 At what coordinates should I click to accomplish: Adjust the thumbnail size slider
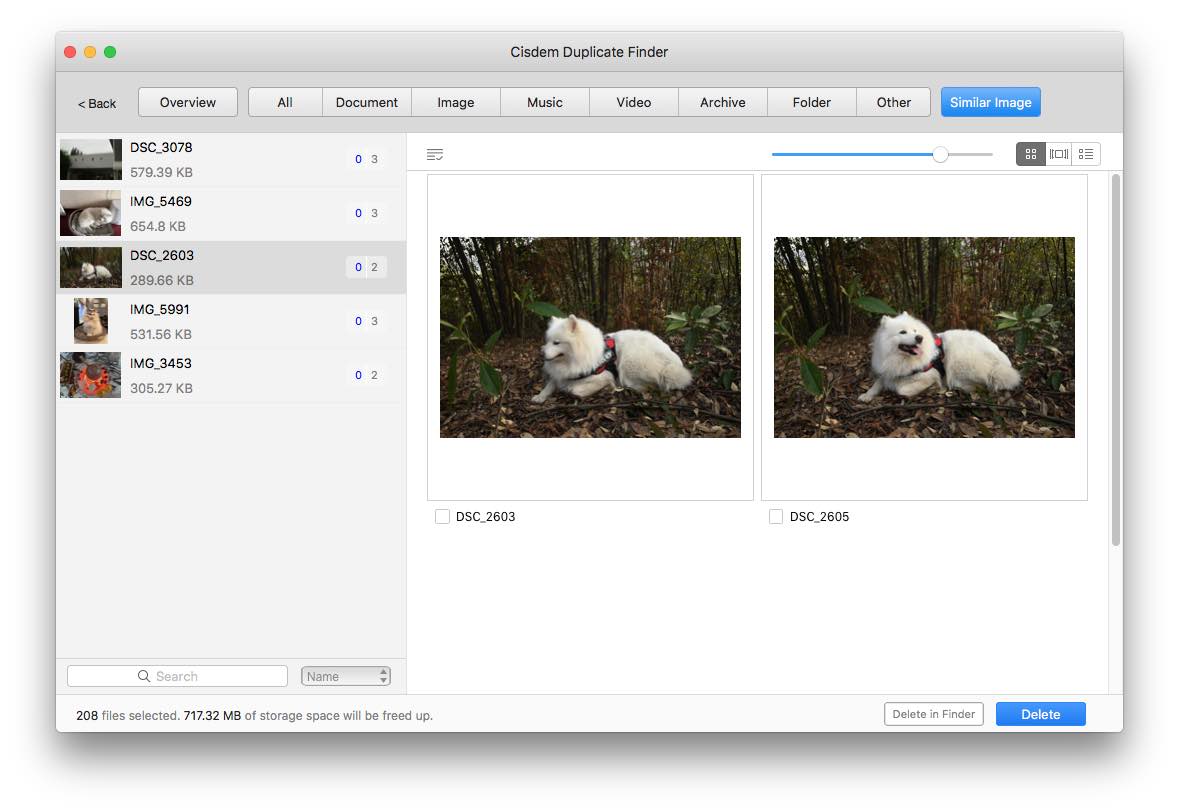[x=940, y=154]
